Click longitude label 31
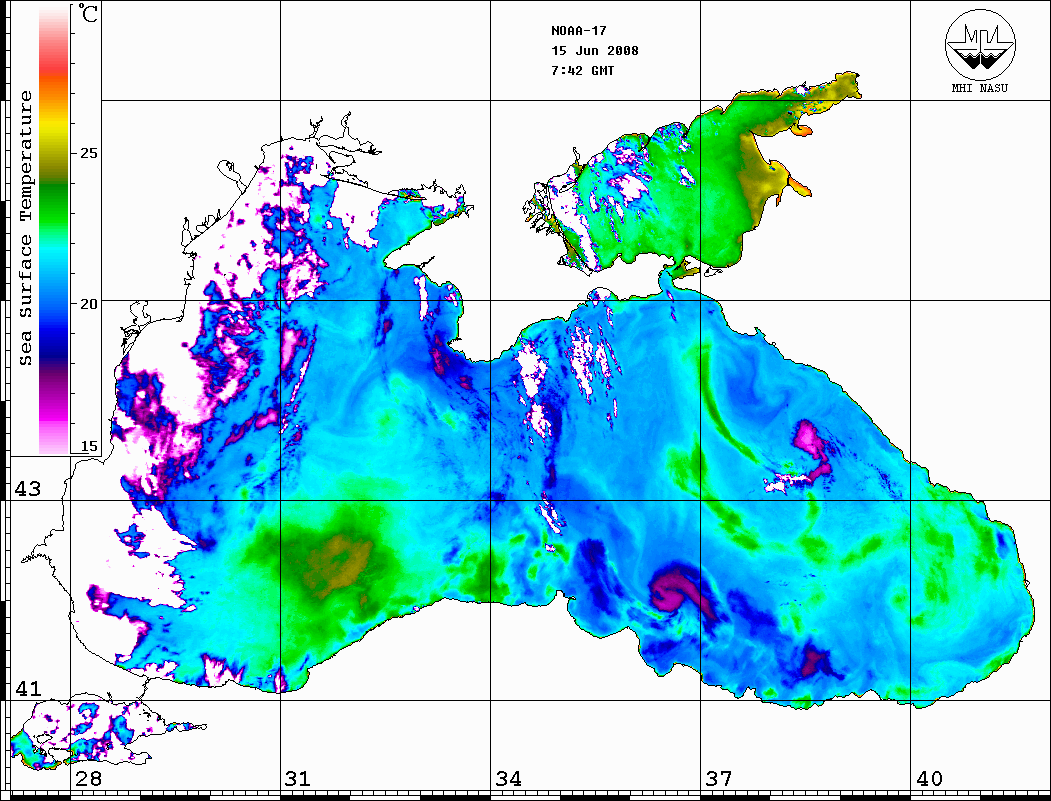1051x801 pixels. [298, 778]
